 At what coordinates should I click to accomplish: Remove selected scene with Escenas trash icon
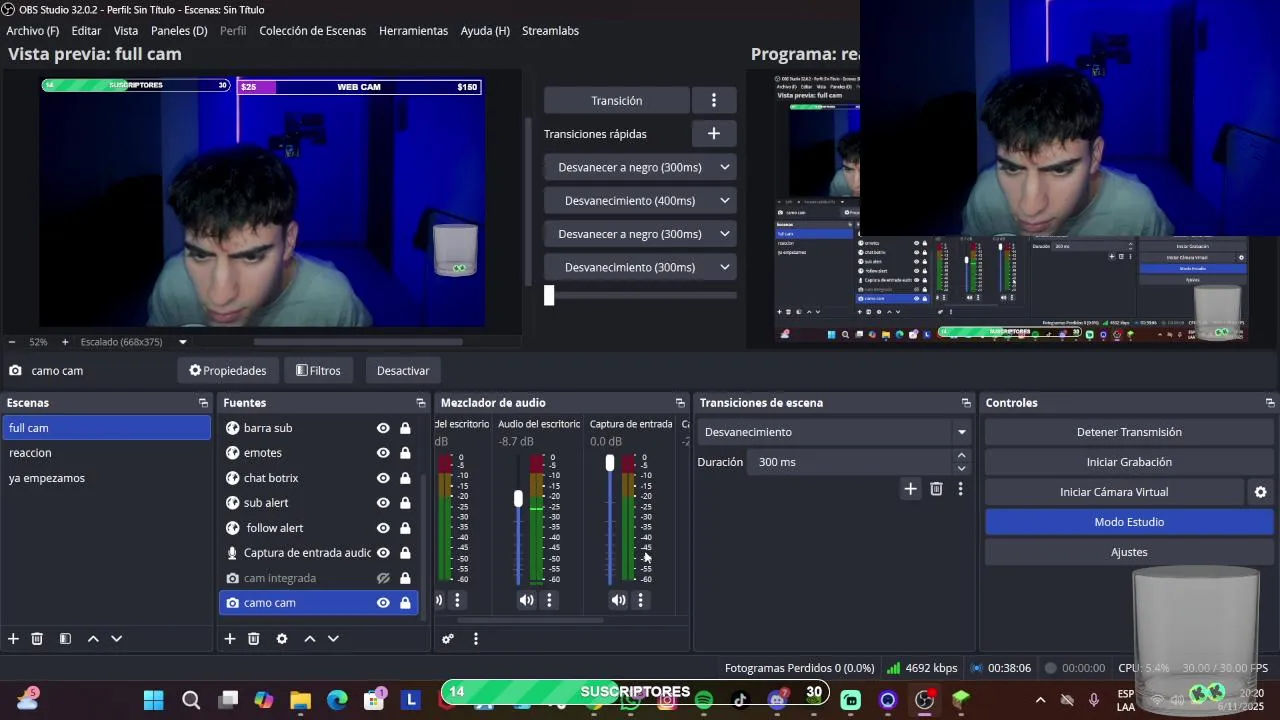point(37,638)
